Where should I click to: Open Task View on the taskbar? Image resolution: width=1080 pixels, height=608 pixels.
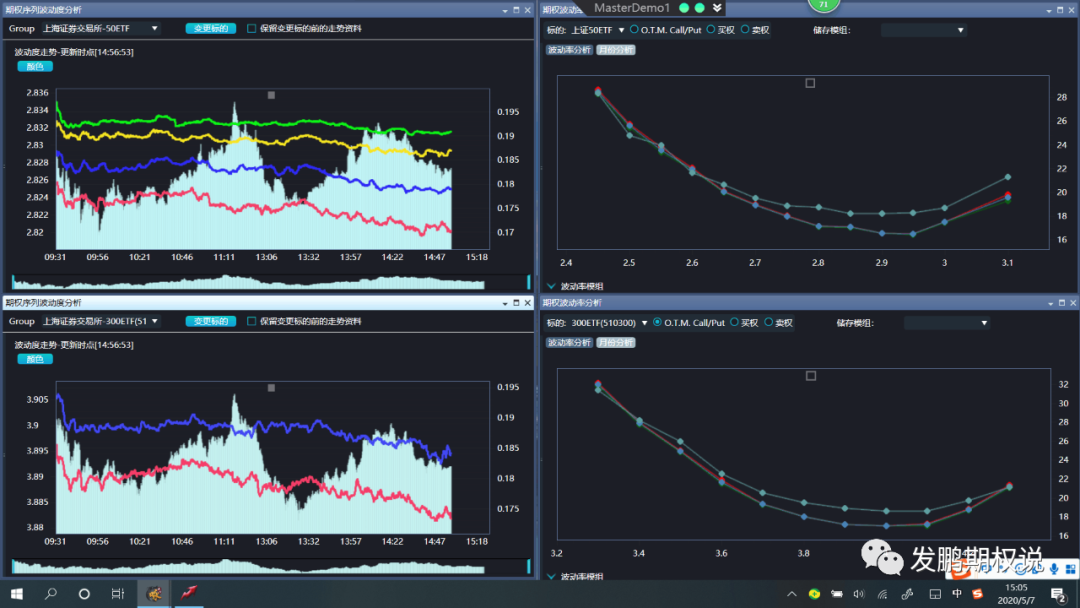(118, 594)
